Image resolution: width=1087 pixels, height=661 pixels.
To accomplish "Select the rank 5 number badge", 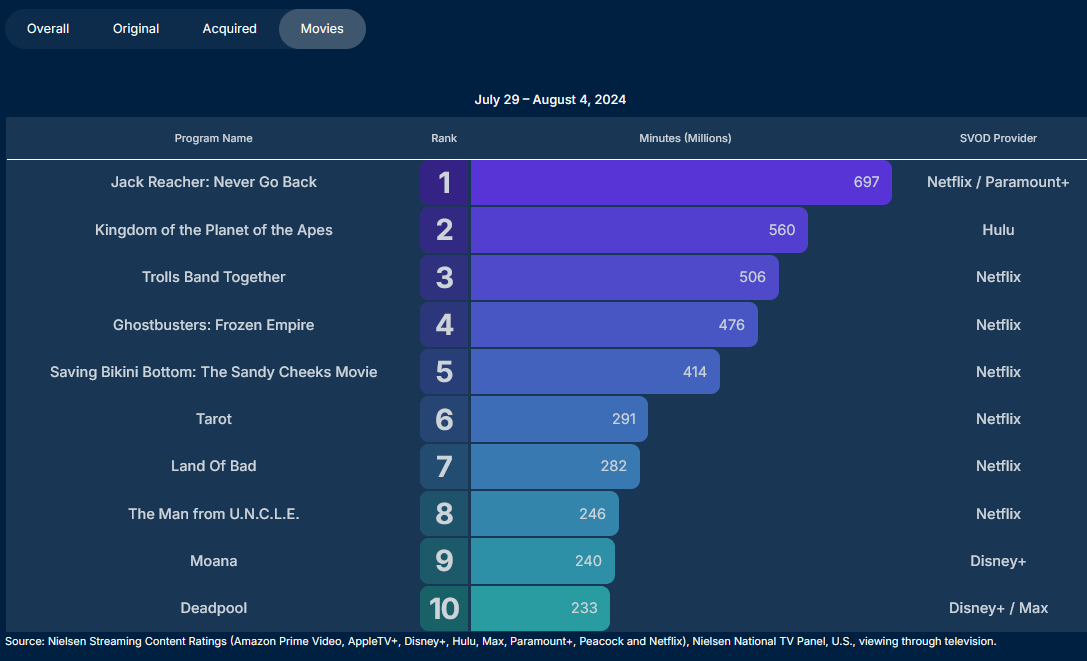I will pos(445,372).
